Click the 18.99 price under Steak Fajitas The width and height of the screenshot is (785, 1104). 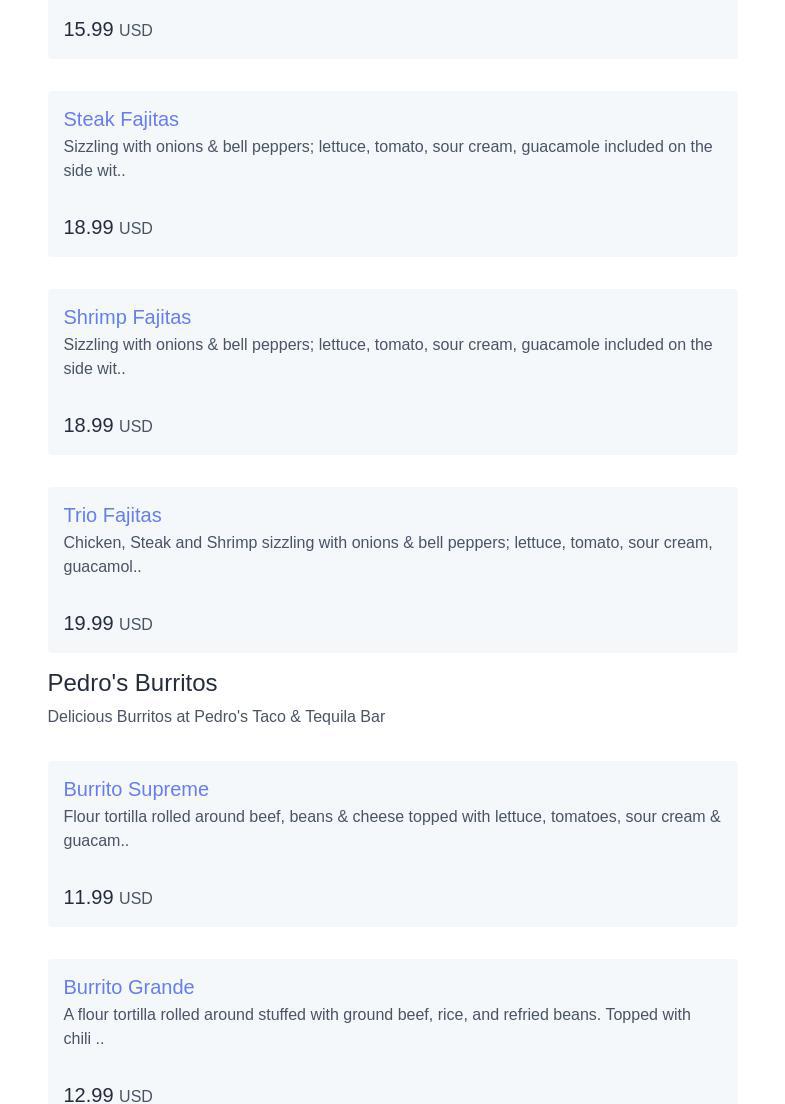pos(88,227)
